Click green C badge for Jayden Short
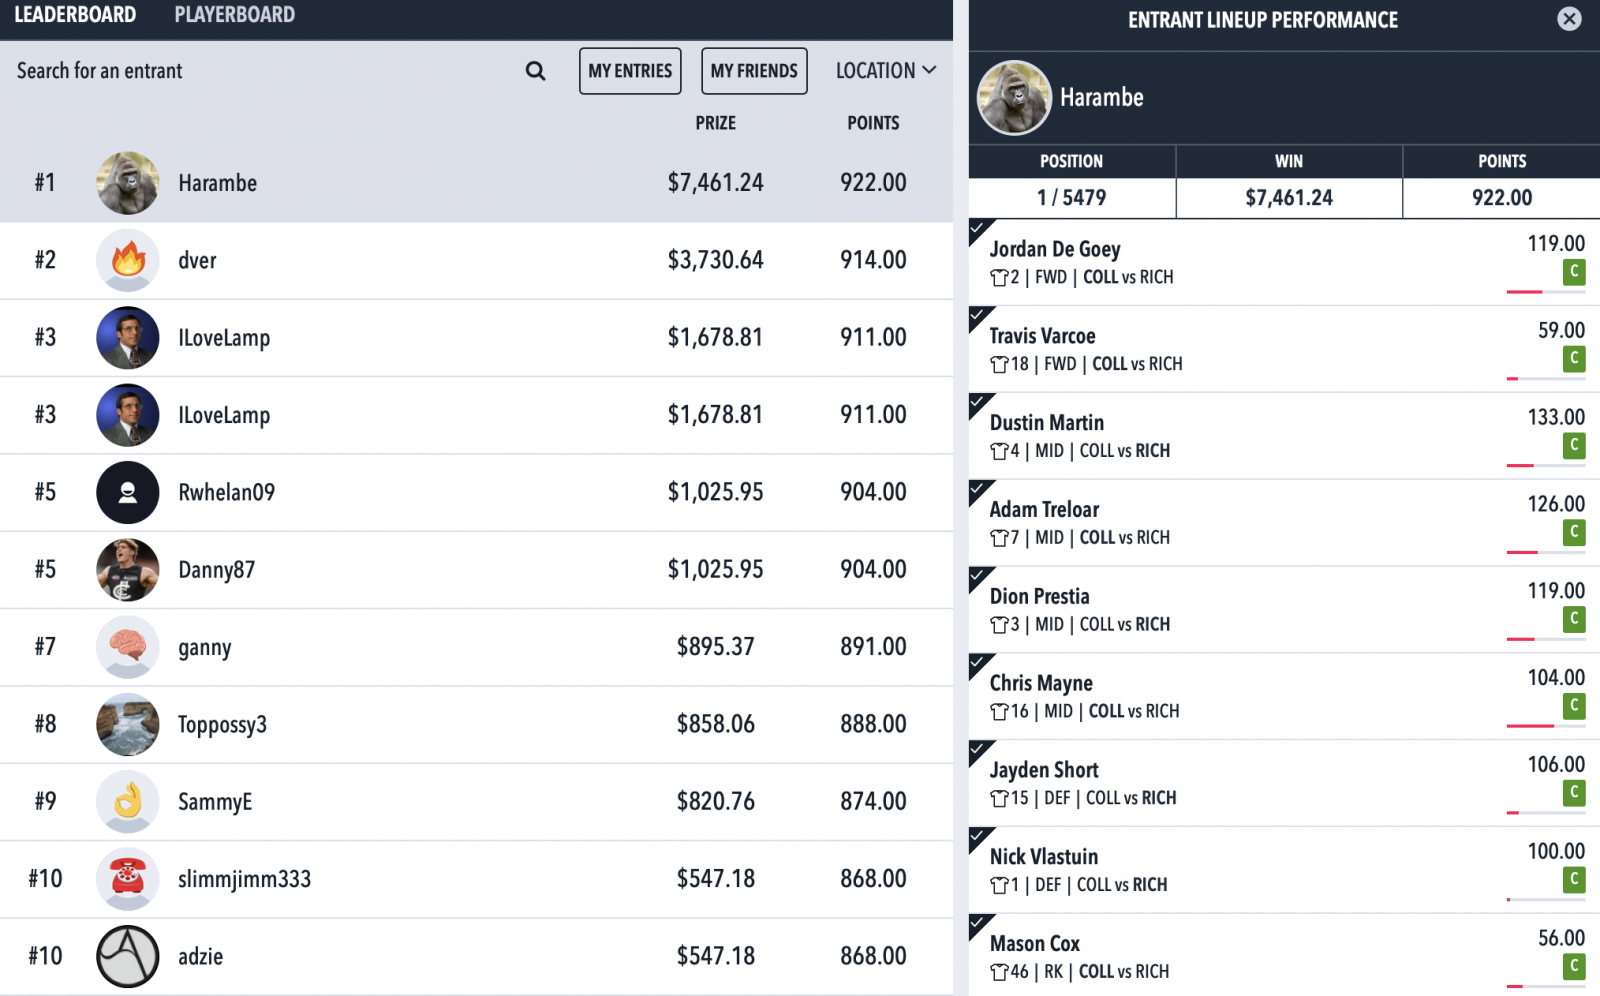The width and height of the screenshot is (1600, 996). (1574, 794)
